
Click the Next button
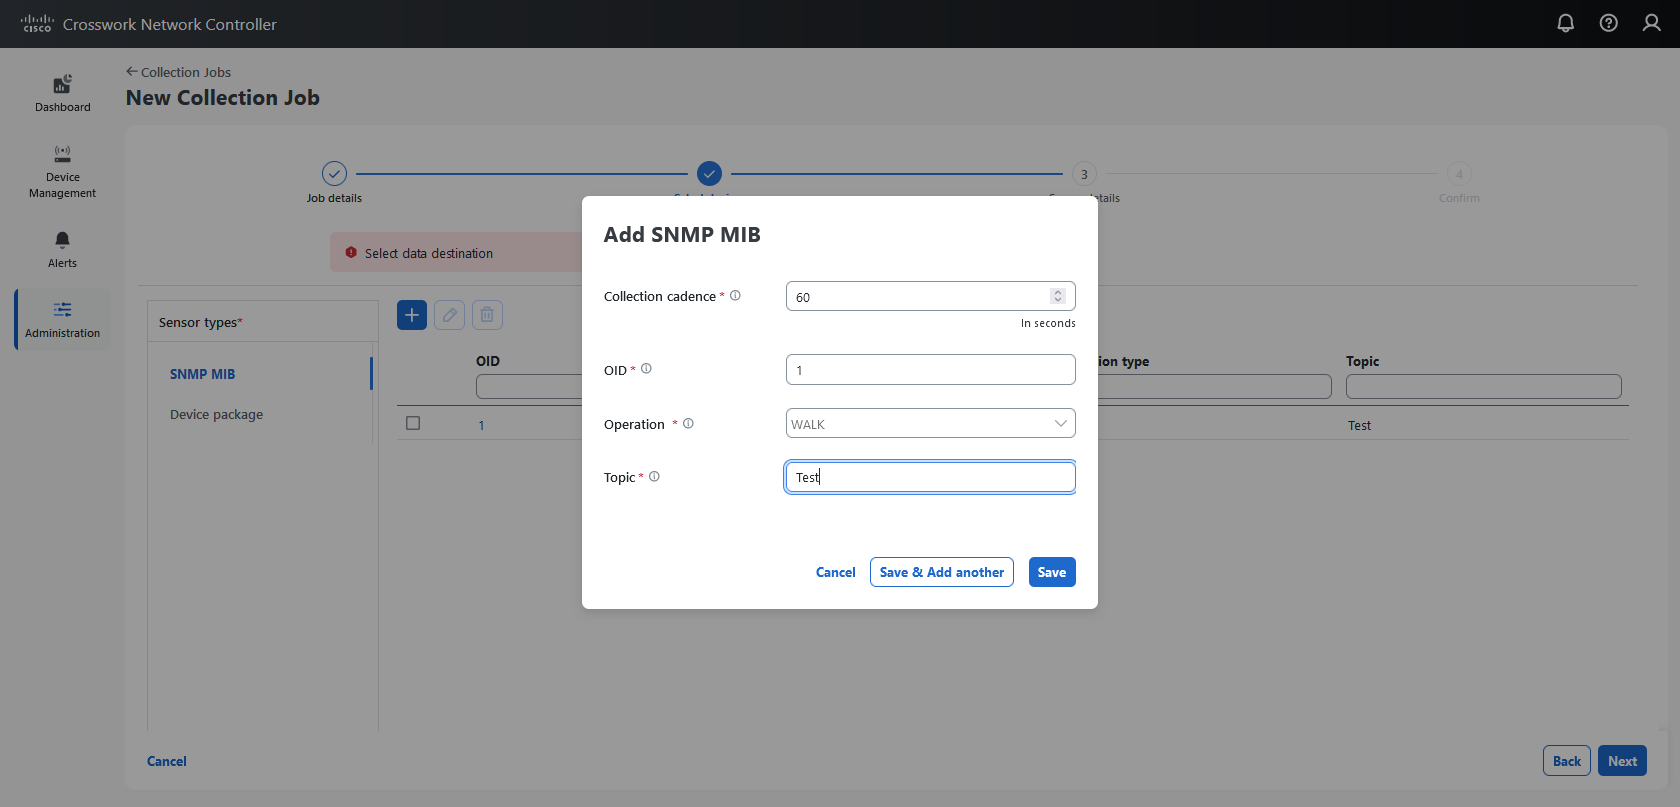1622,761
